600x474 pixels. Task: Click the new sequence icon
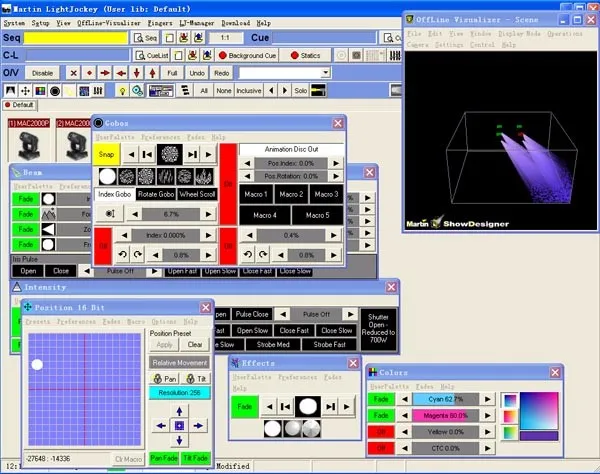[x=169, y=38]
